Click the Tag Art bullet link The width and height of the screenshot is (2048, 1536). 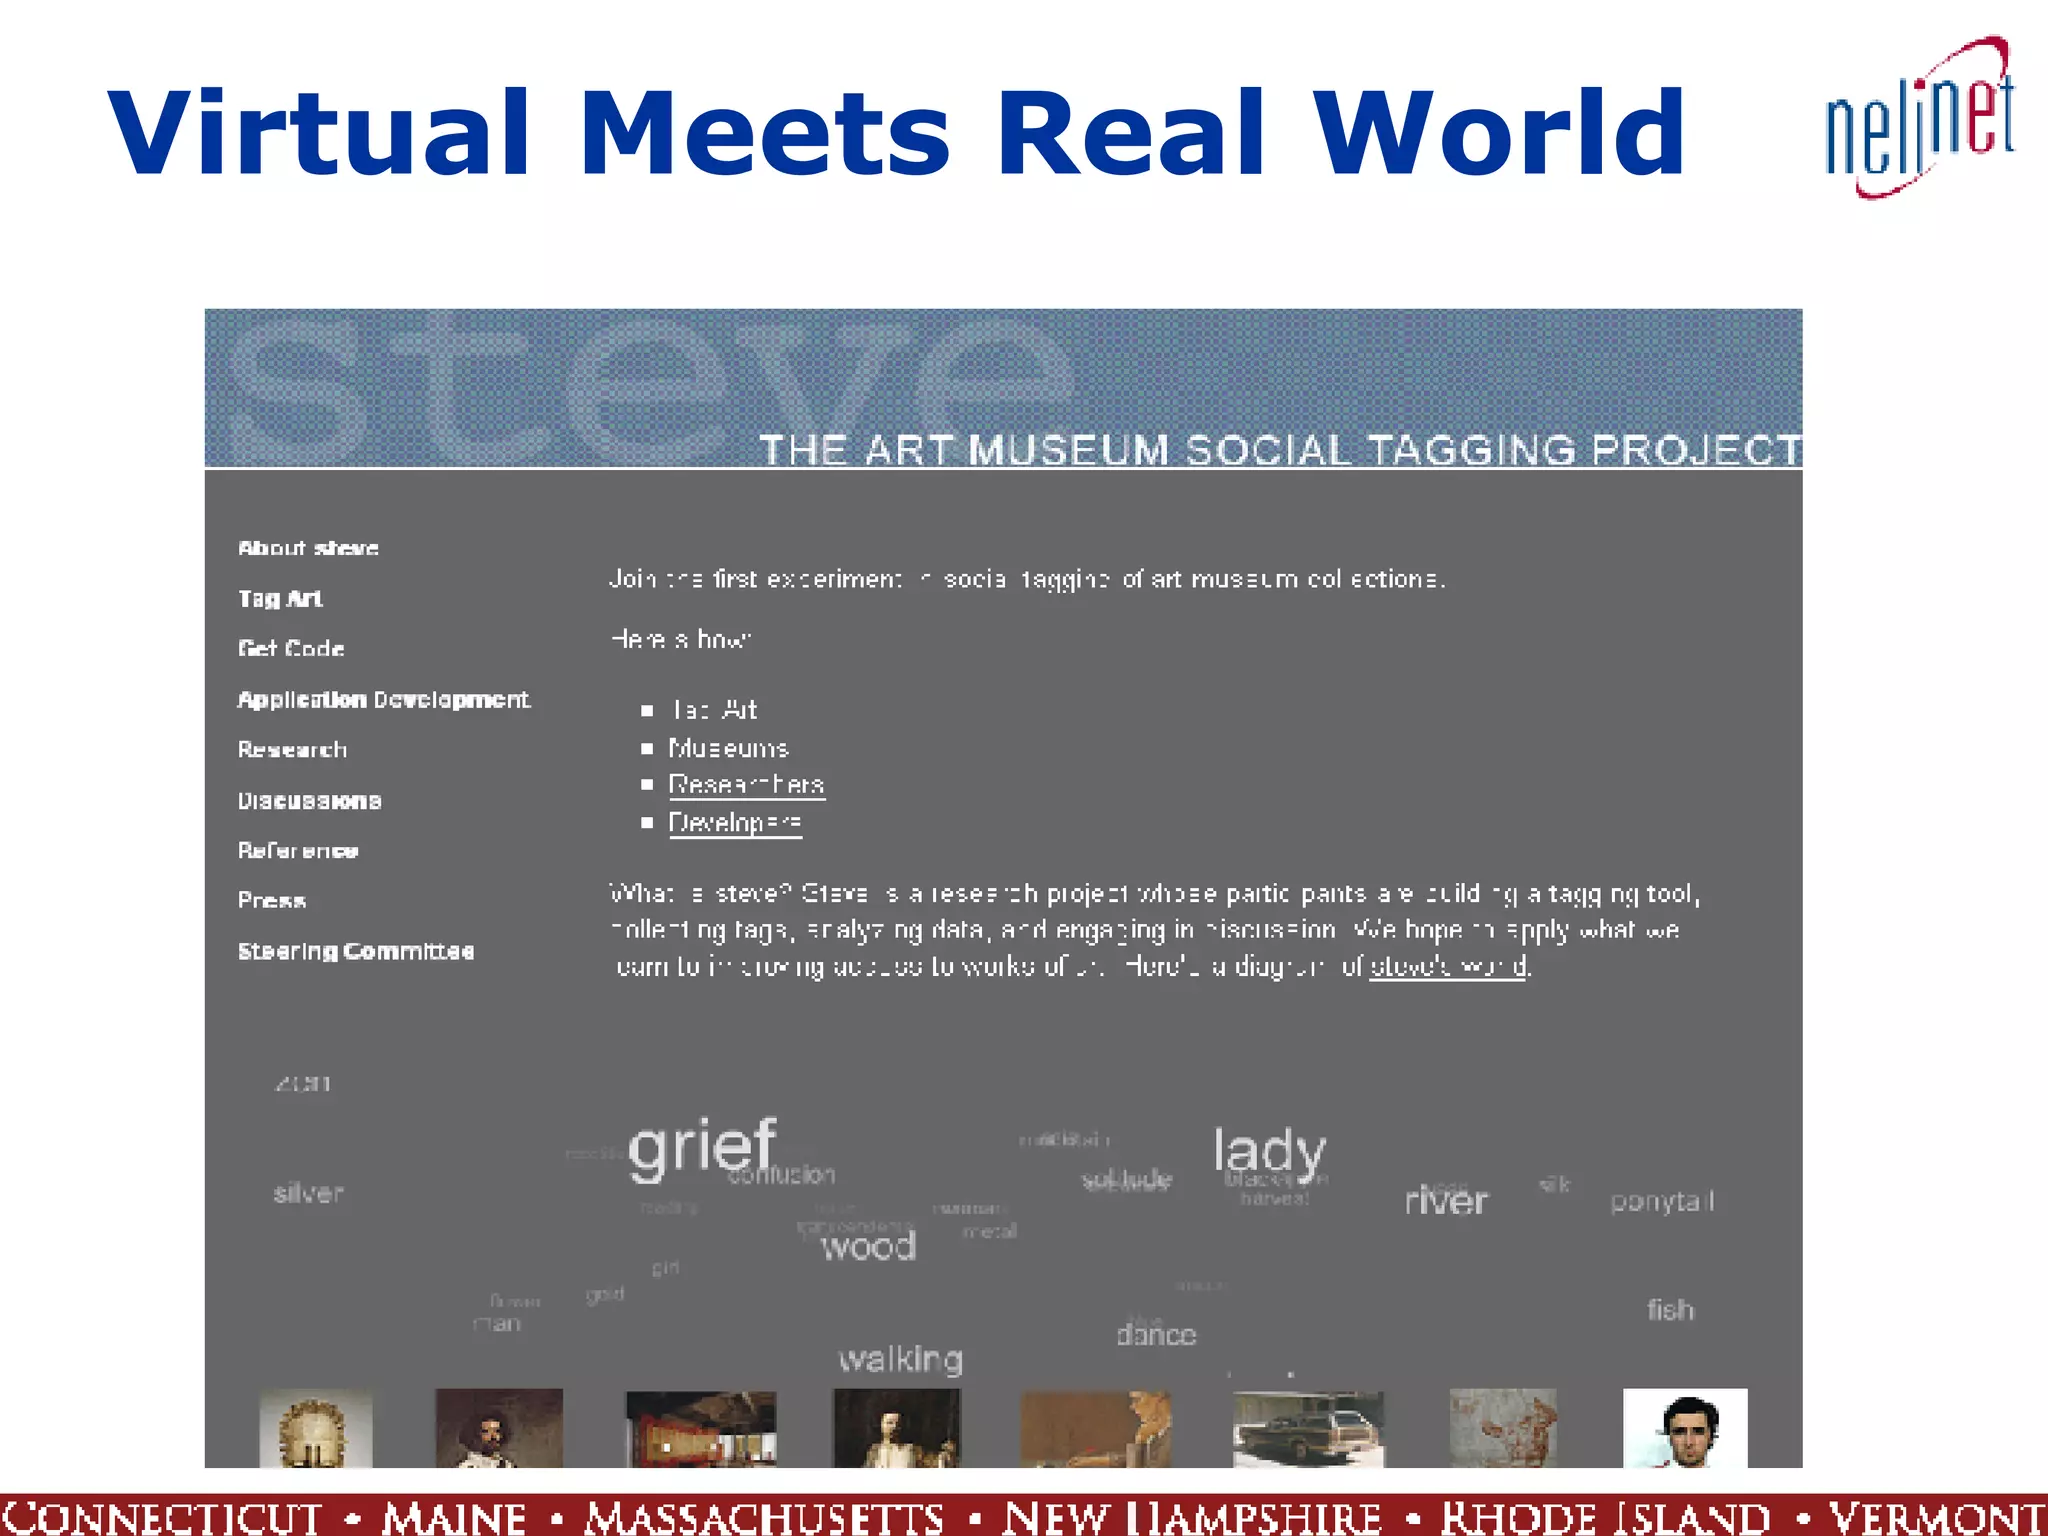coord(713,709)
